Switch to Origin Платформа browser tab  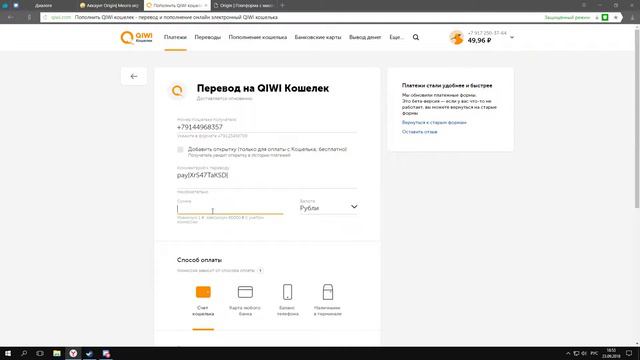tap(243, 6)
